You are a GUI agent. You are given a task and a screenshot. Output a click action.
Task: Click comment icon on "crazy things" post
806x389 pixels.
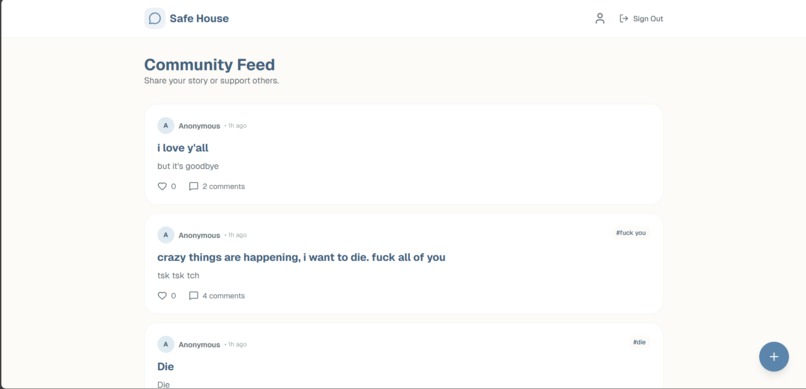point(193,296)
